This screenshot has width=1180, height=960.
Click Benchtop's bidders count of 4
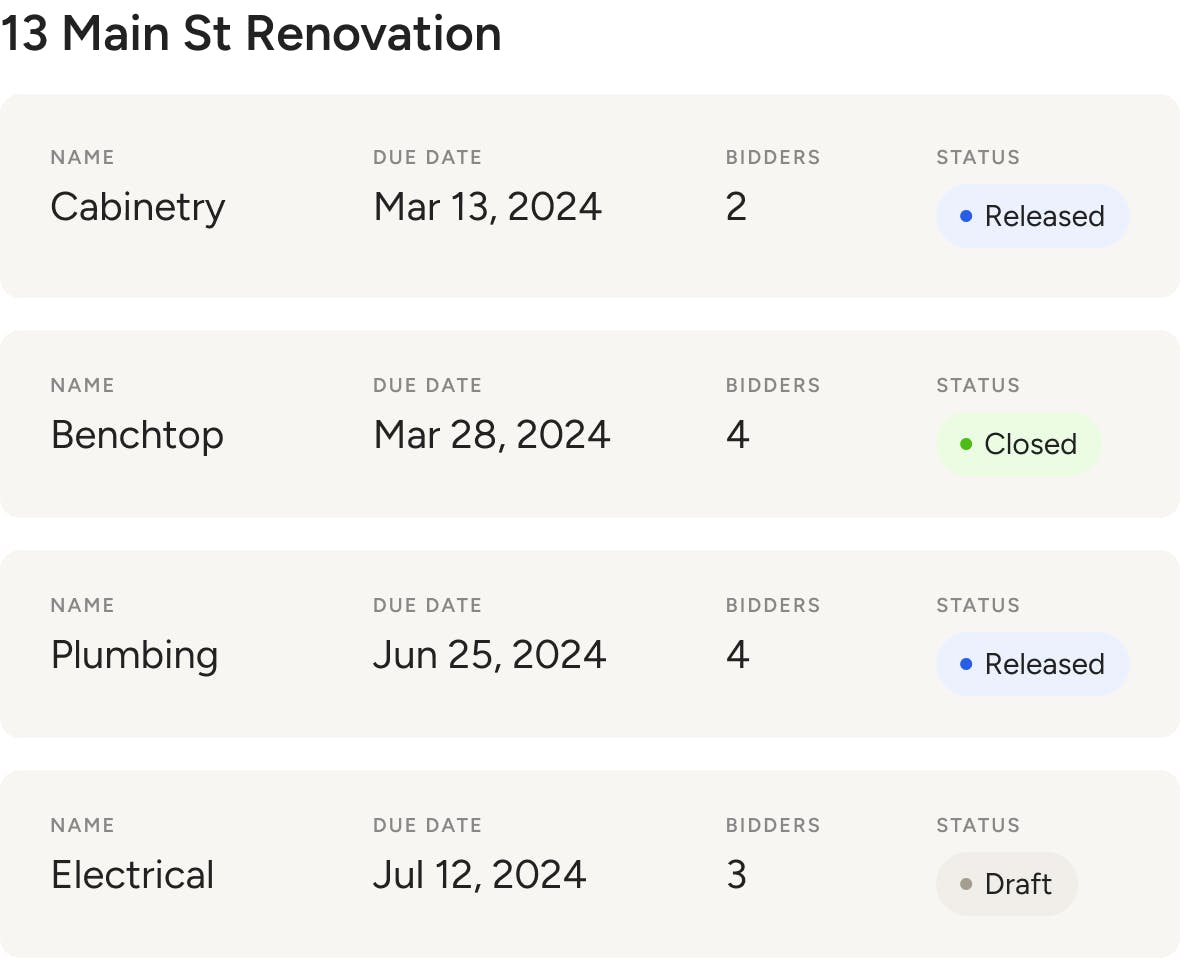click(737, 435)
